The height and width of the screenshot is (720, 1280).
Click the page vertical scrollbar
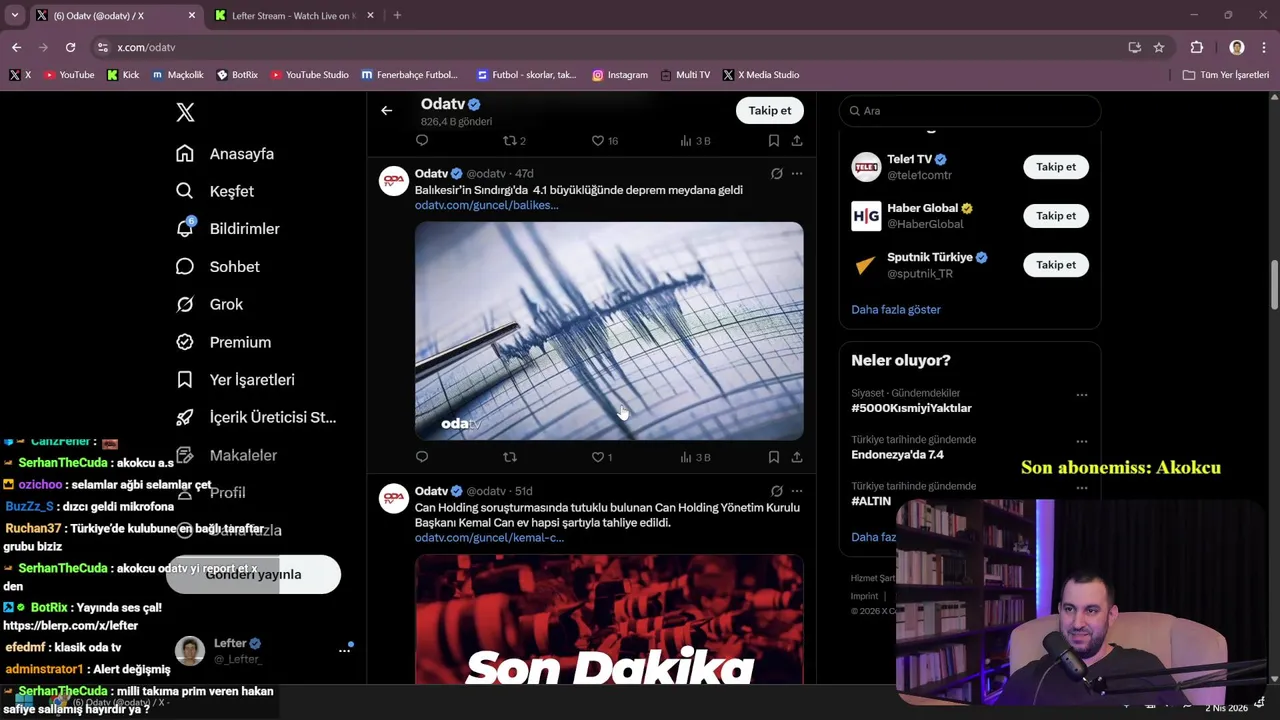(x=1274, y=285)
